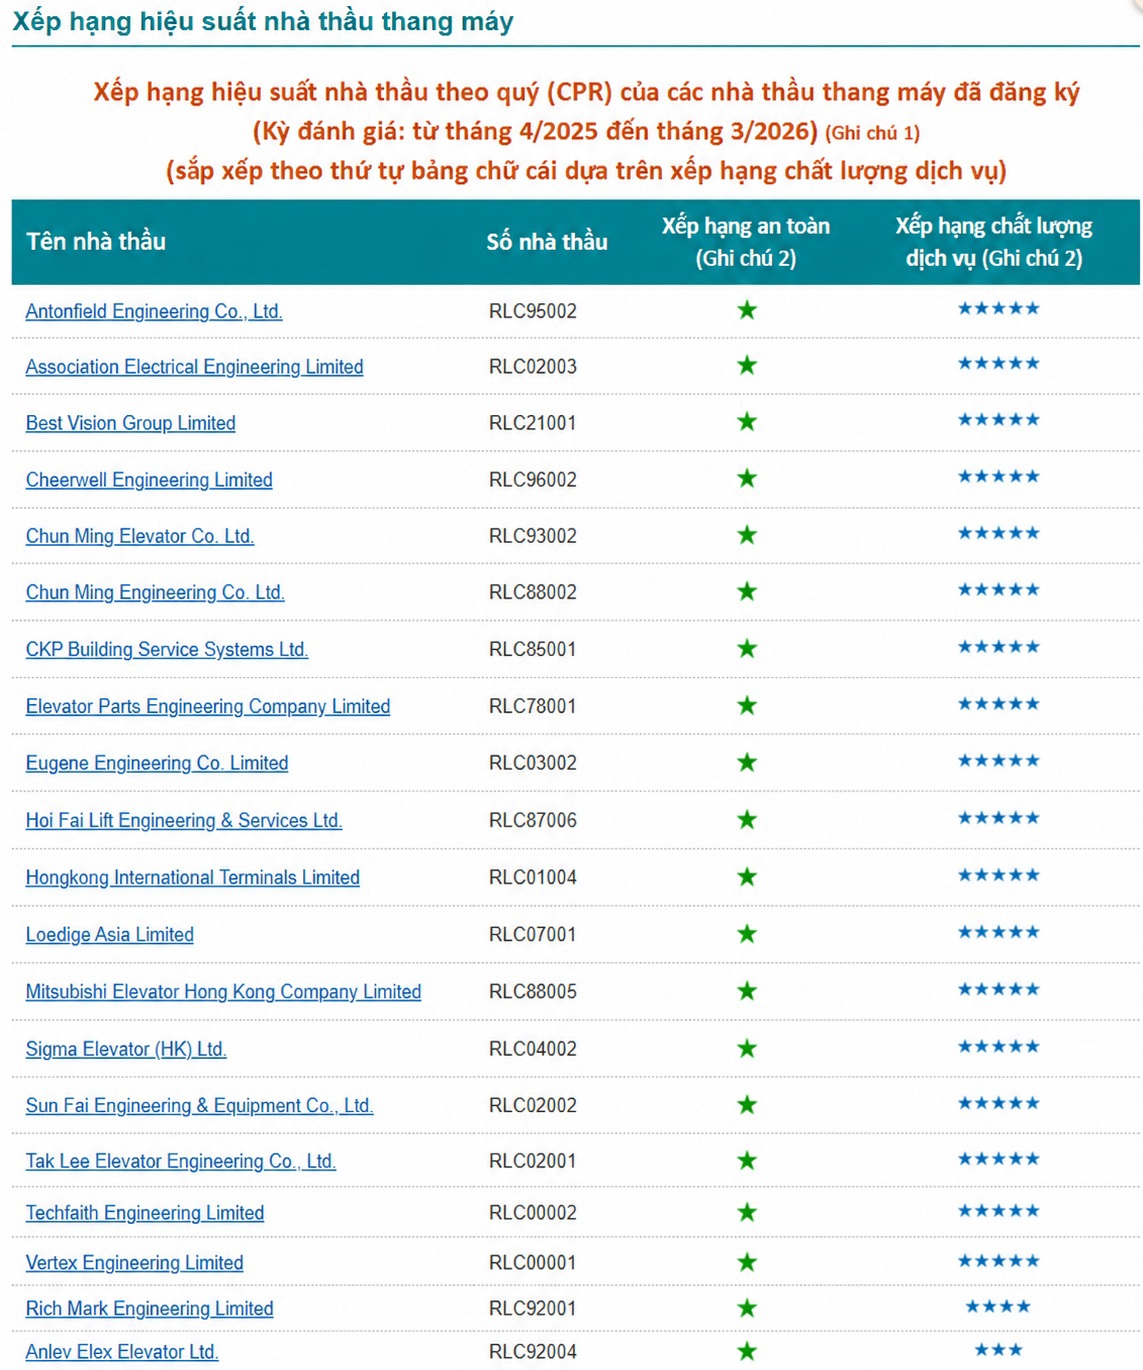The height and width of the screenshot is (1370, 1143).
Task: Click Cheerwell Engineering Limited contractor link
Action: [149, 480]
